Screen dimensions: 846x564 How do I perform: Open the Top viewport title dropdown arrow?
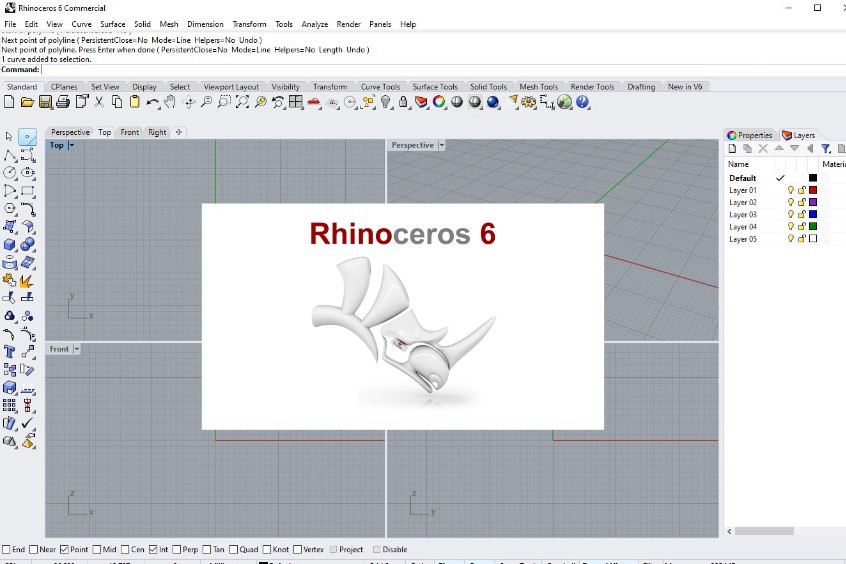pyautogui.click(x=71, y=145)
